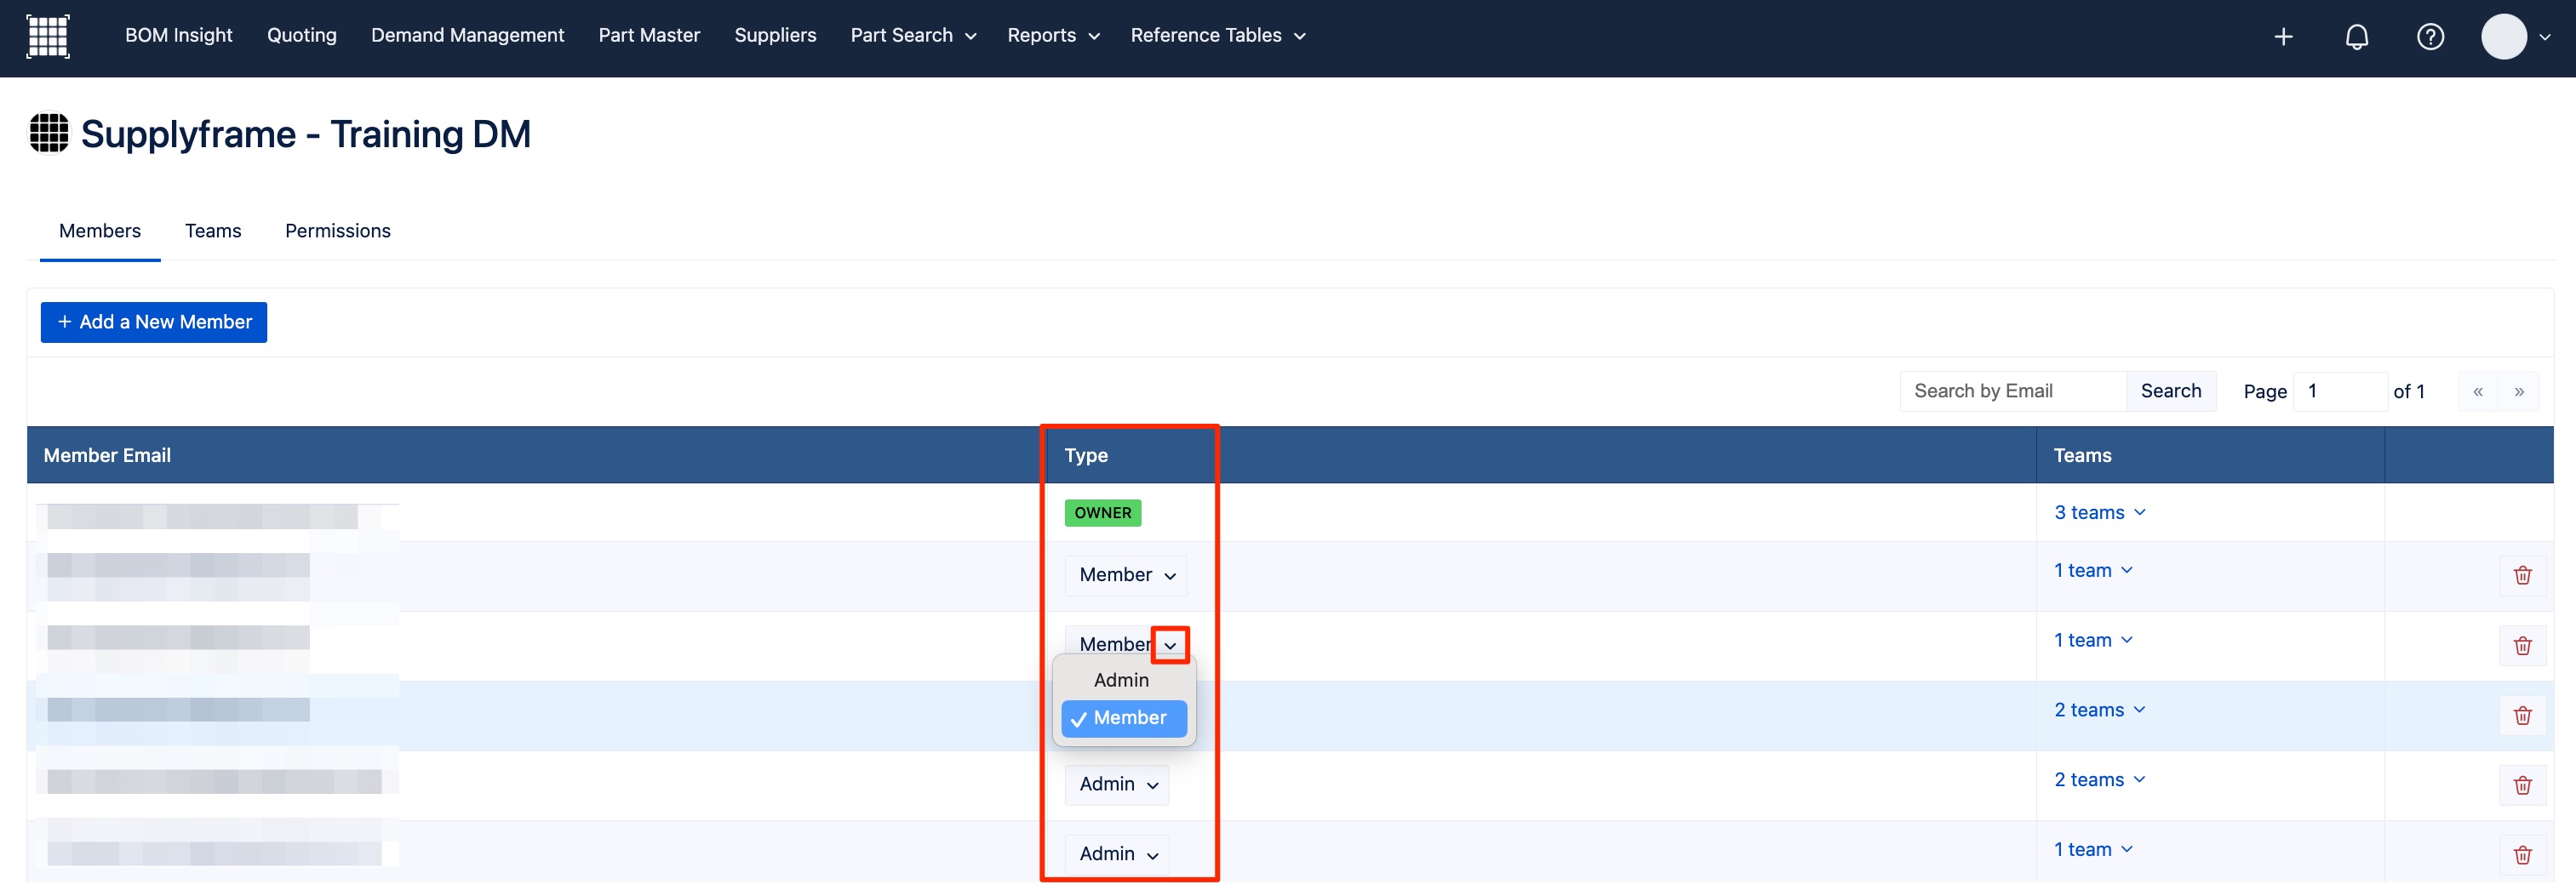
Task: Open Suppliers page
Action: (775, 35)
